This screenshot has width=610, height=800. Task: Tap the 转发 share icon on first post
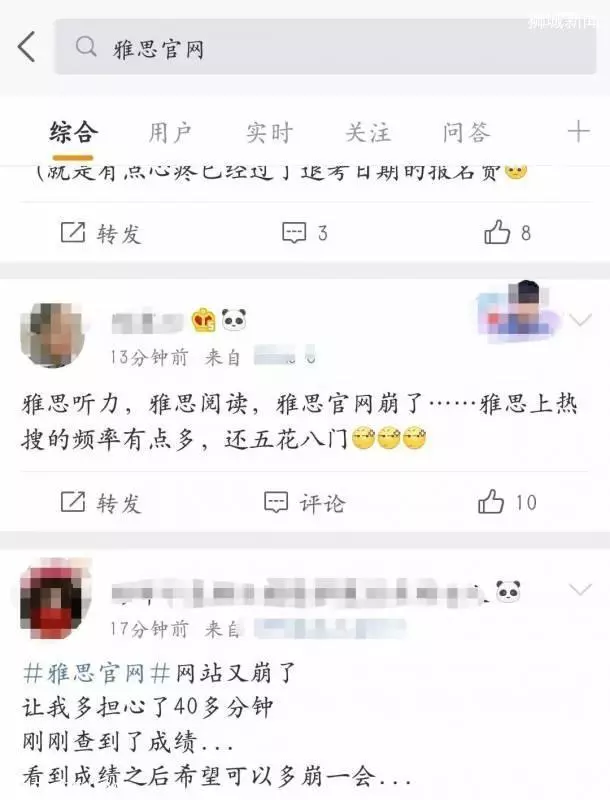[x=73, y=233]
